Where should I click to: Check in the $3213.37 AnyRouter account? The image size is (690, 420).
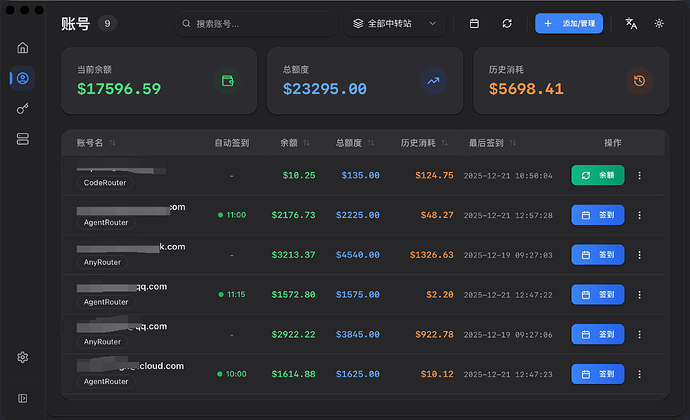[x=598, y=255]
